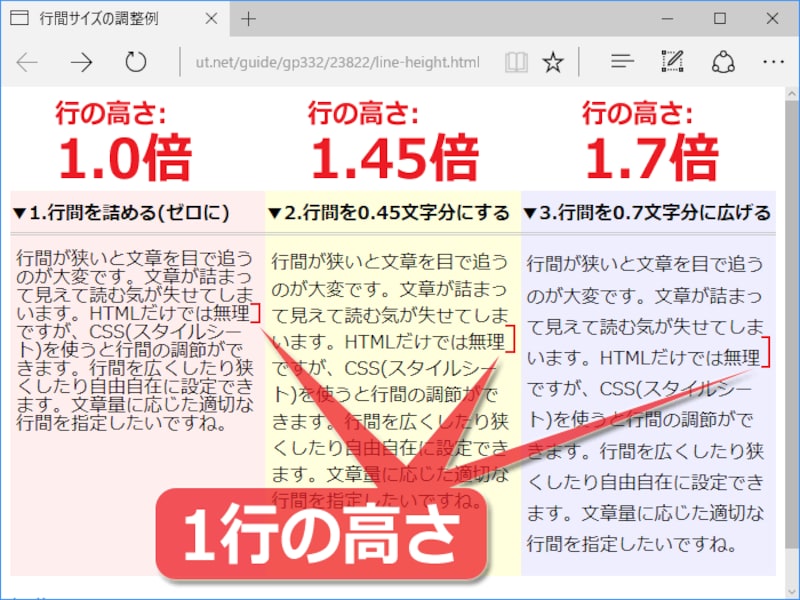The height and width of the screenshot is (600, 800).
Task: Go forward to the next page
Action: [x=80, y=61]
